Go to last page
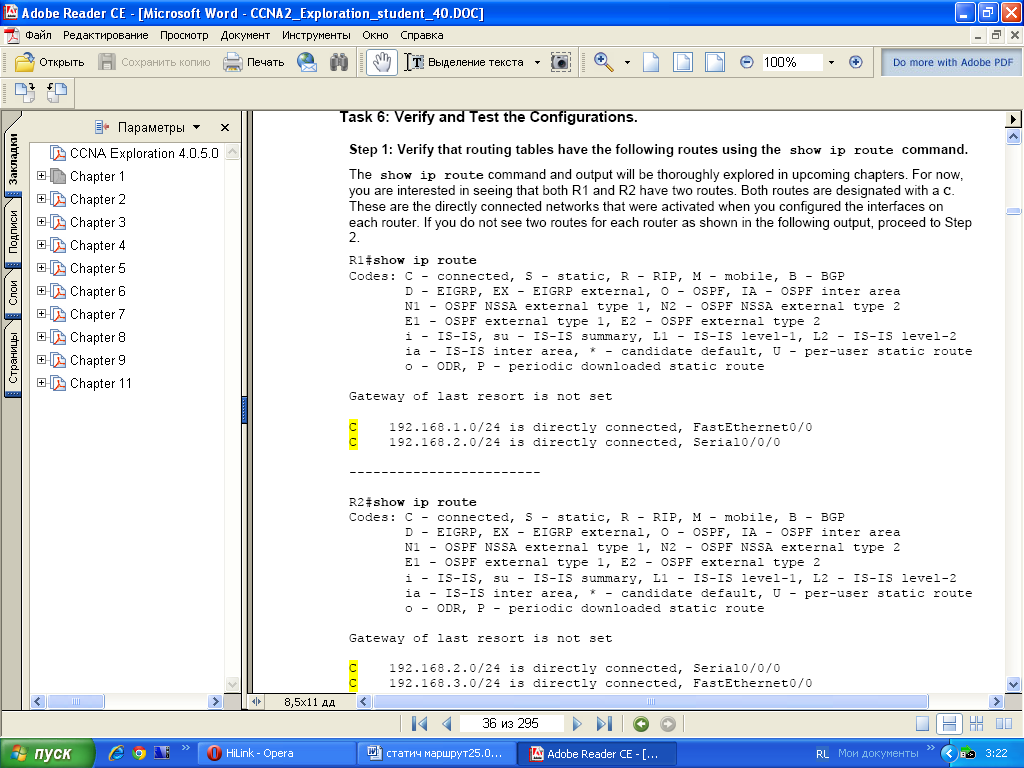The height and width of the screenshot is (768, 1024). 604,724
